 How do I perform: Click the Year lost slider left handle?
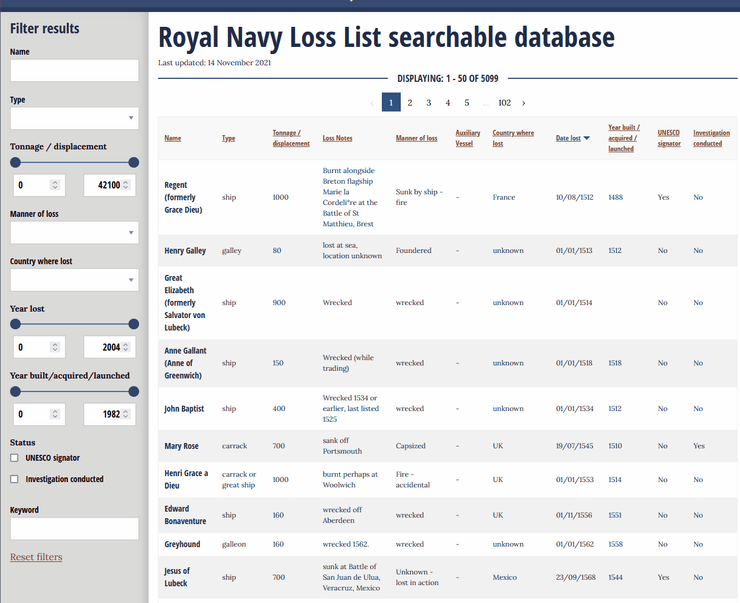(15, 324)
